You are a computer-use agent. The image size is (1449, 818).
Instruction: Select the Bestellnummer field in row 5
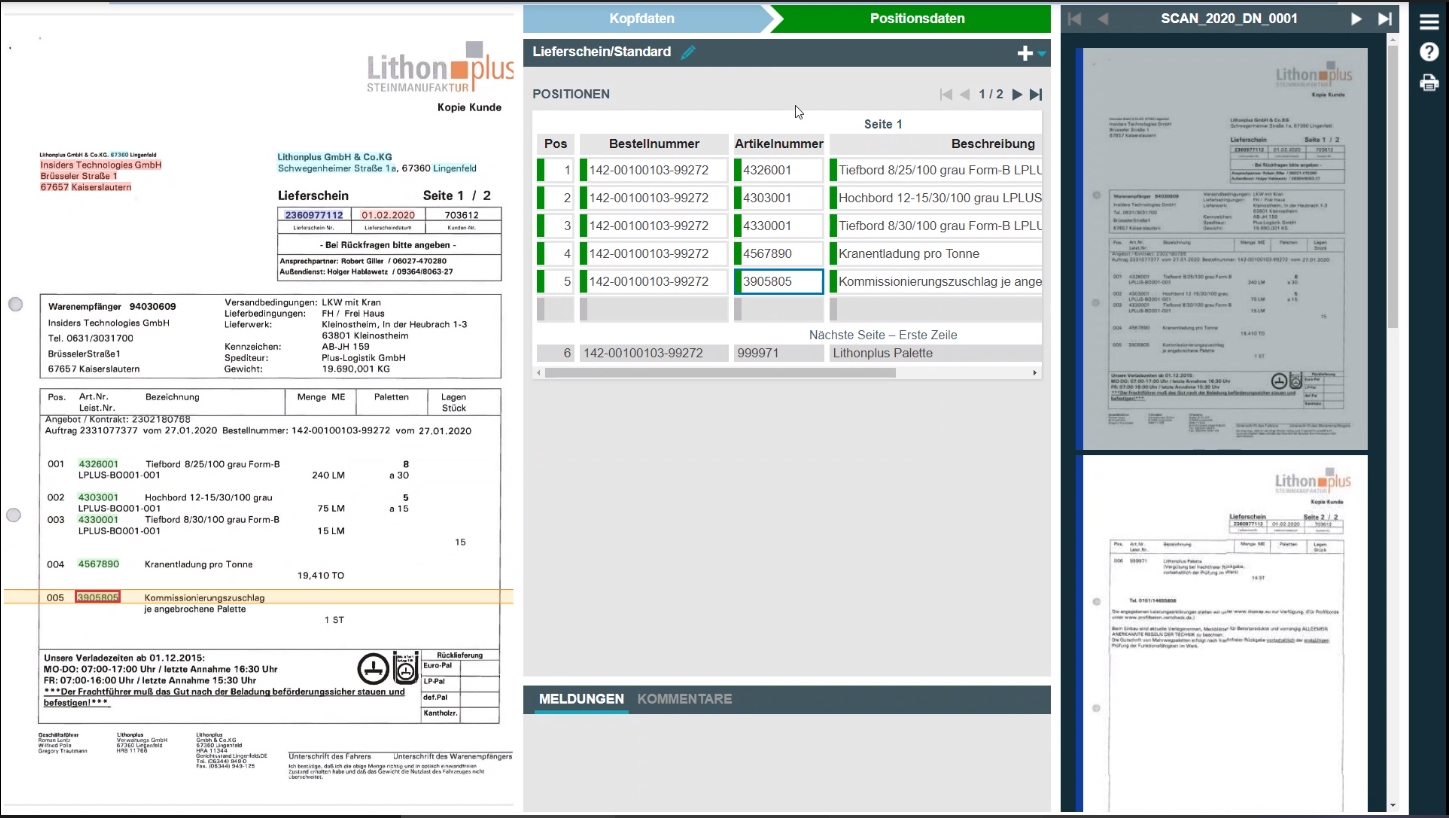click(x=654, y=282)
